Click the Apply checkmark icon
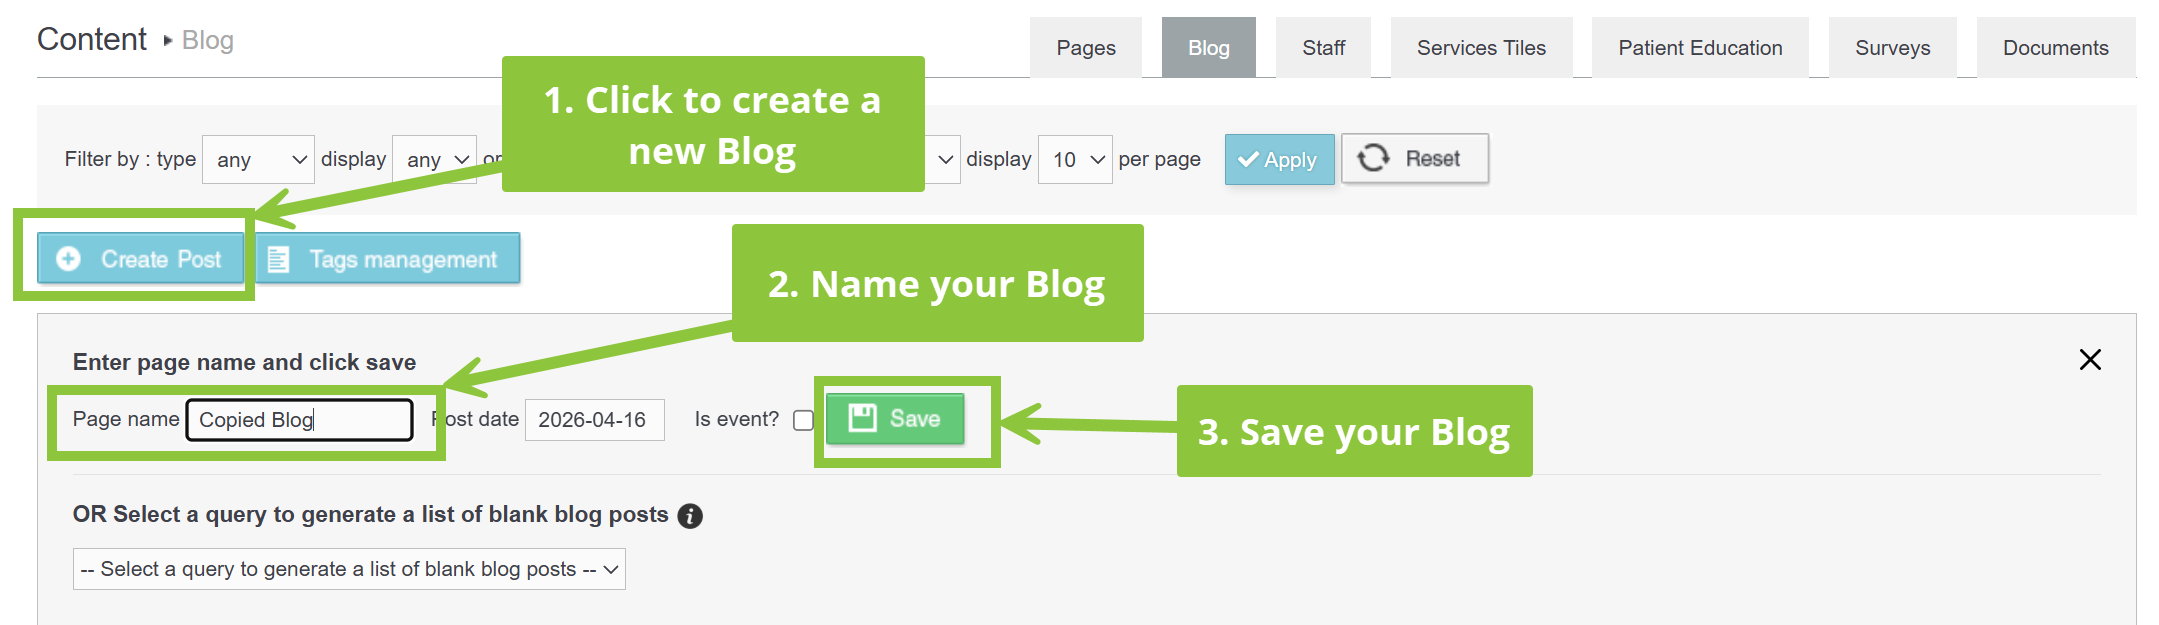Image resolution: width=2159 pixels, height=625 pixels. (1248, 159)
